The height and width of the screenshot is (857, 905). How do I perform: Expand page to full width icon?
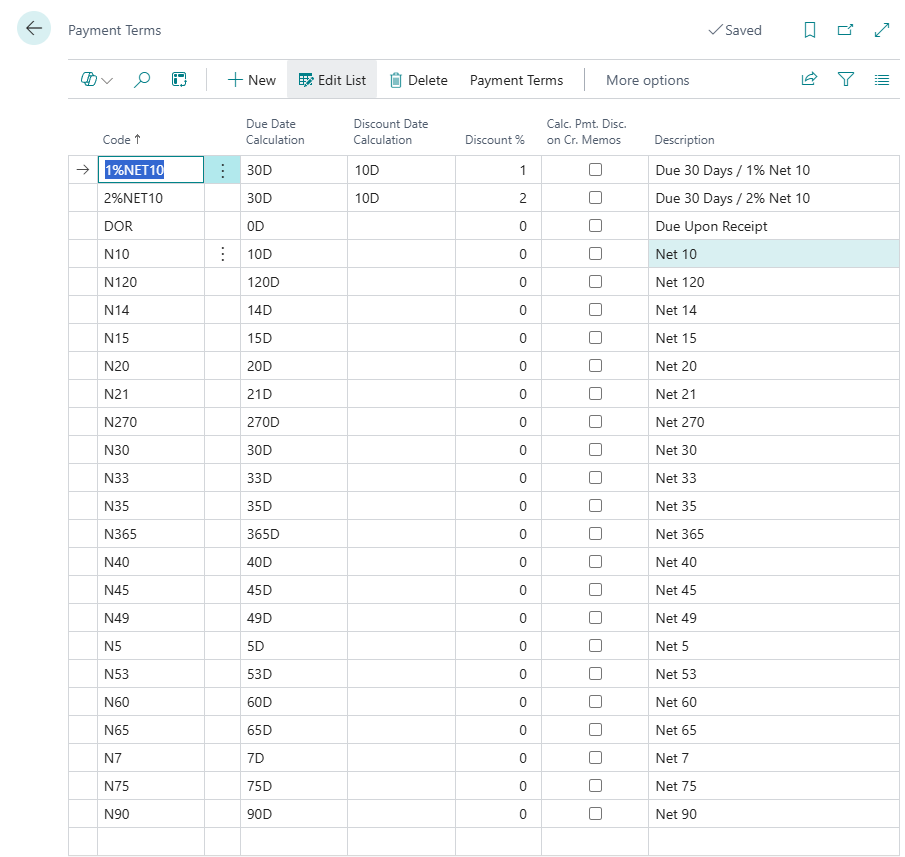pos(882,30)
